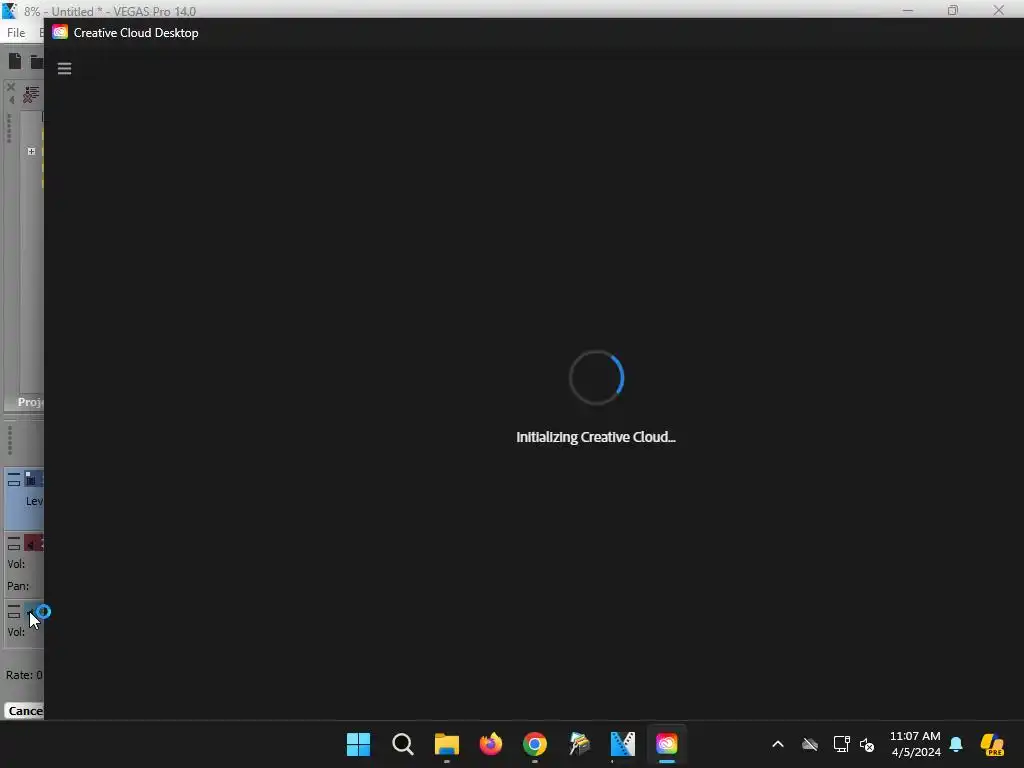Open the video track menu icon
Screen dimensions: 1024x768
(x=14, y=481)
